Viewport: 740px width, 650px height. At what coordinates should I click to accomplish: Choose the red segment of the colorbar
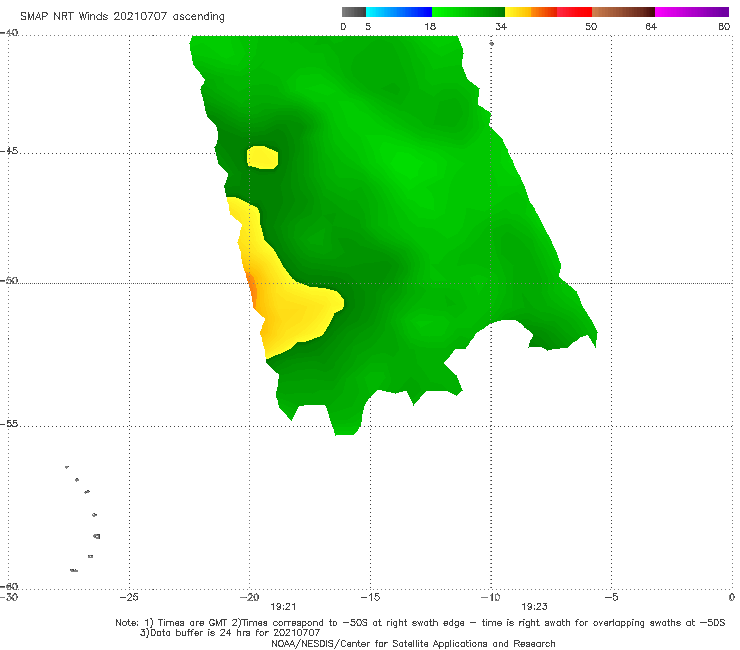[x=575, y=12]
